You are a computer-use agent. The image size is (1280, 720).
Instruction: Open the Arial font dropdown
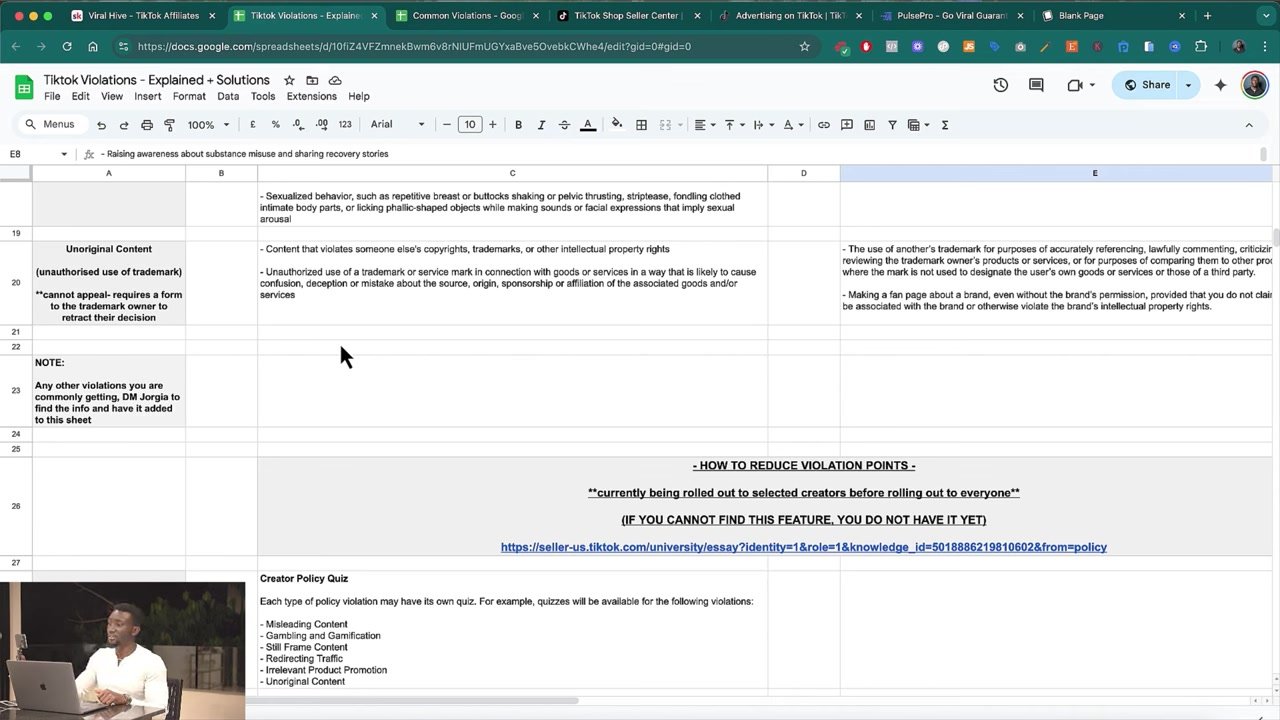[x=397, y=125]
